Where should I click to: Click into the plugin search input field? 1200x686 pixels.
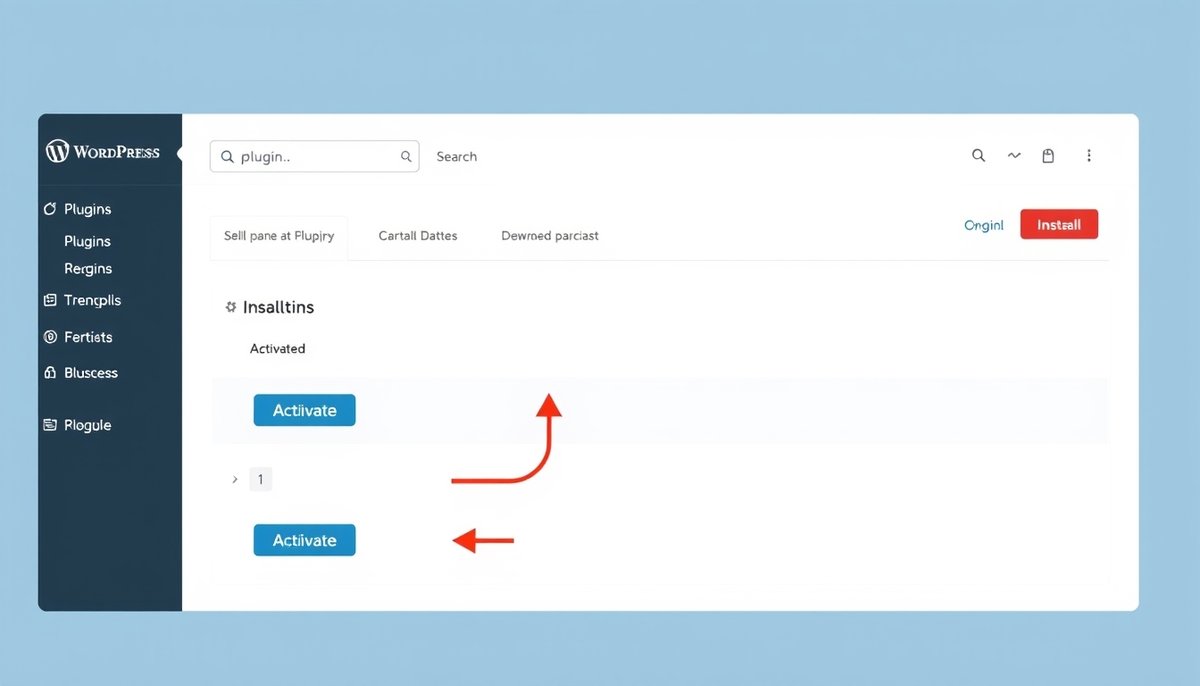tap(315, 157)
